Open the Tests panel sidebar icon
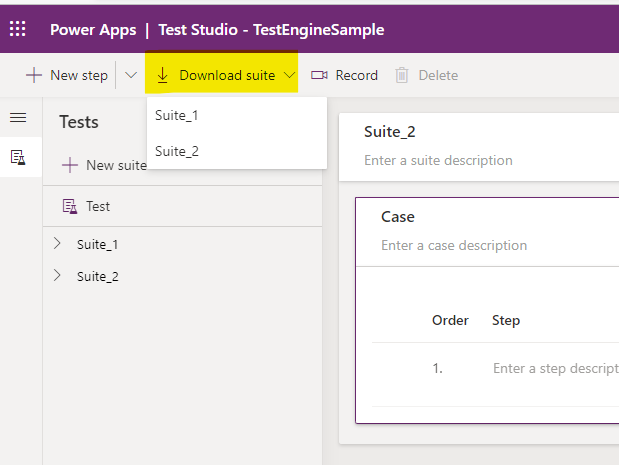Image resolution: width=619 pixels, height=465 pixels. [x=18, y=157]
